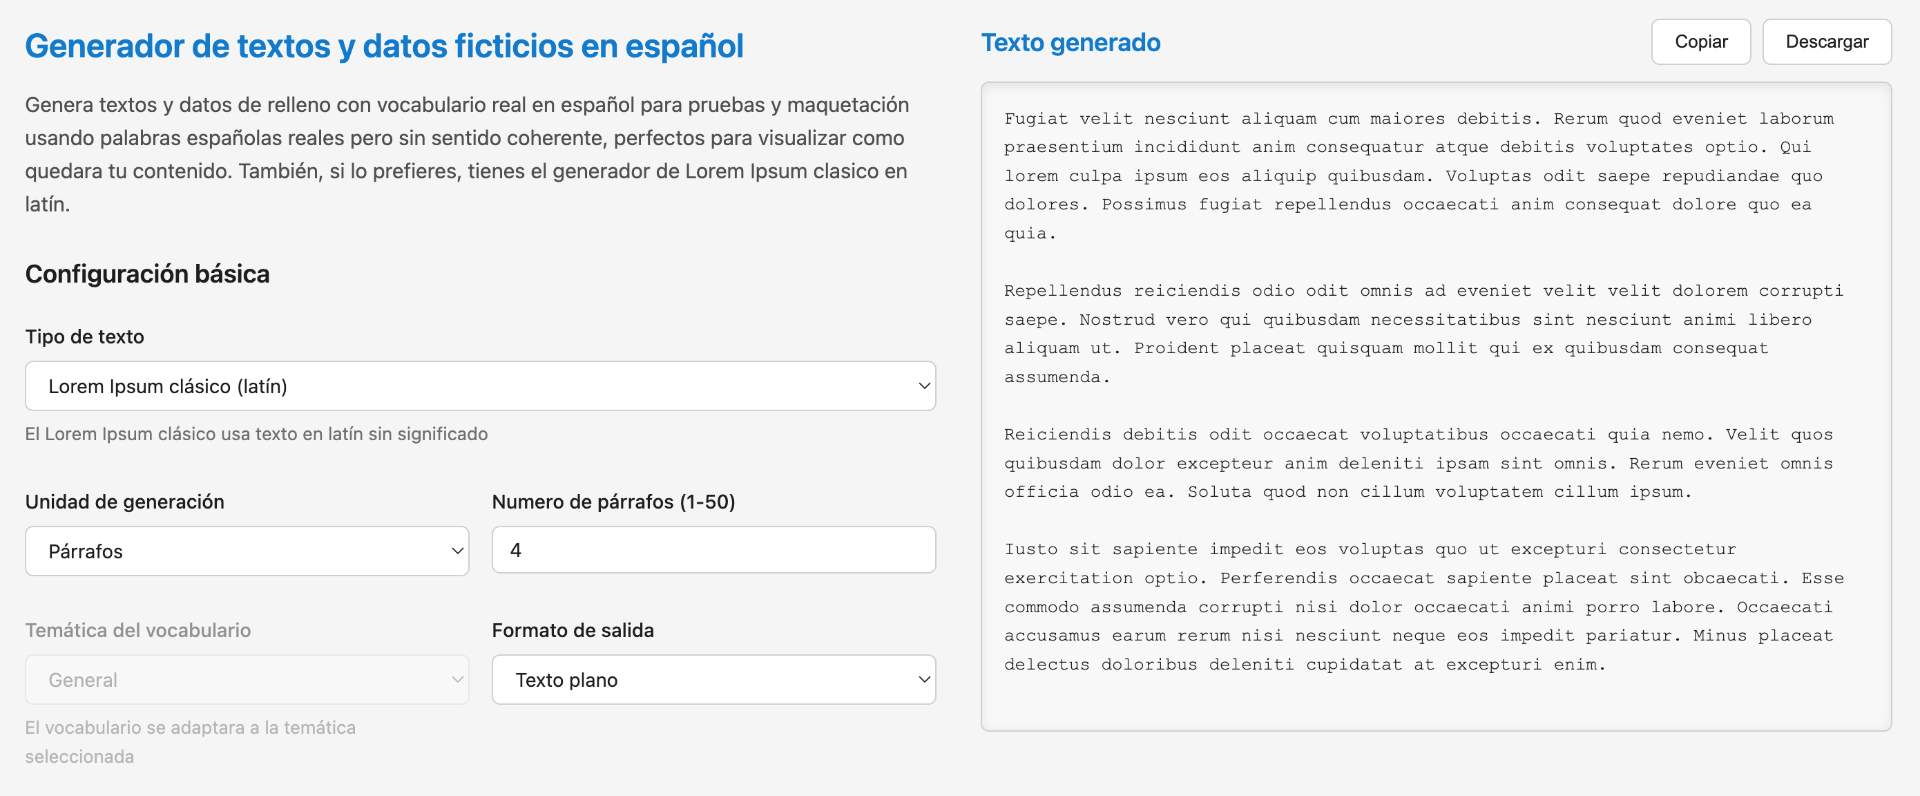
Task: Click the Configuración básica heading
Action: pos(147,274)
